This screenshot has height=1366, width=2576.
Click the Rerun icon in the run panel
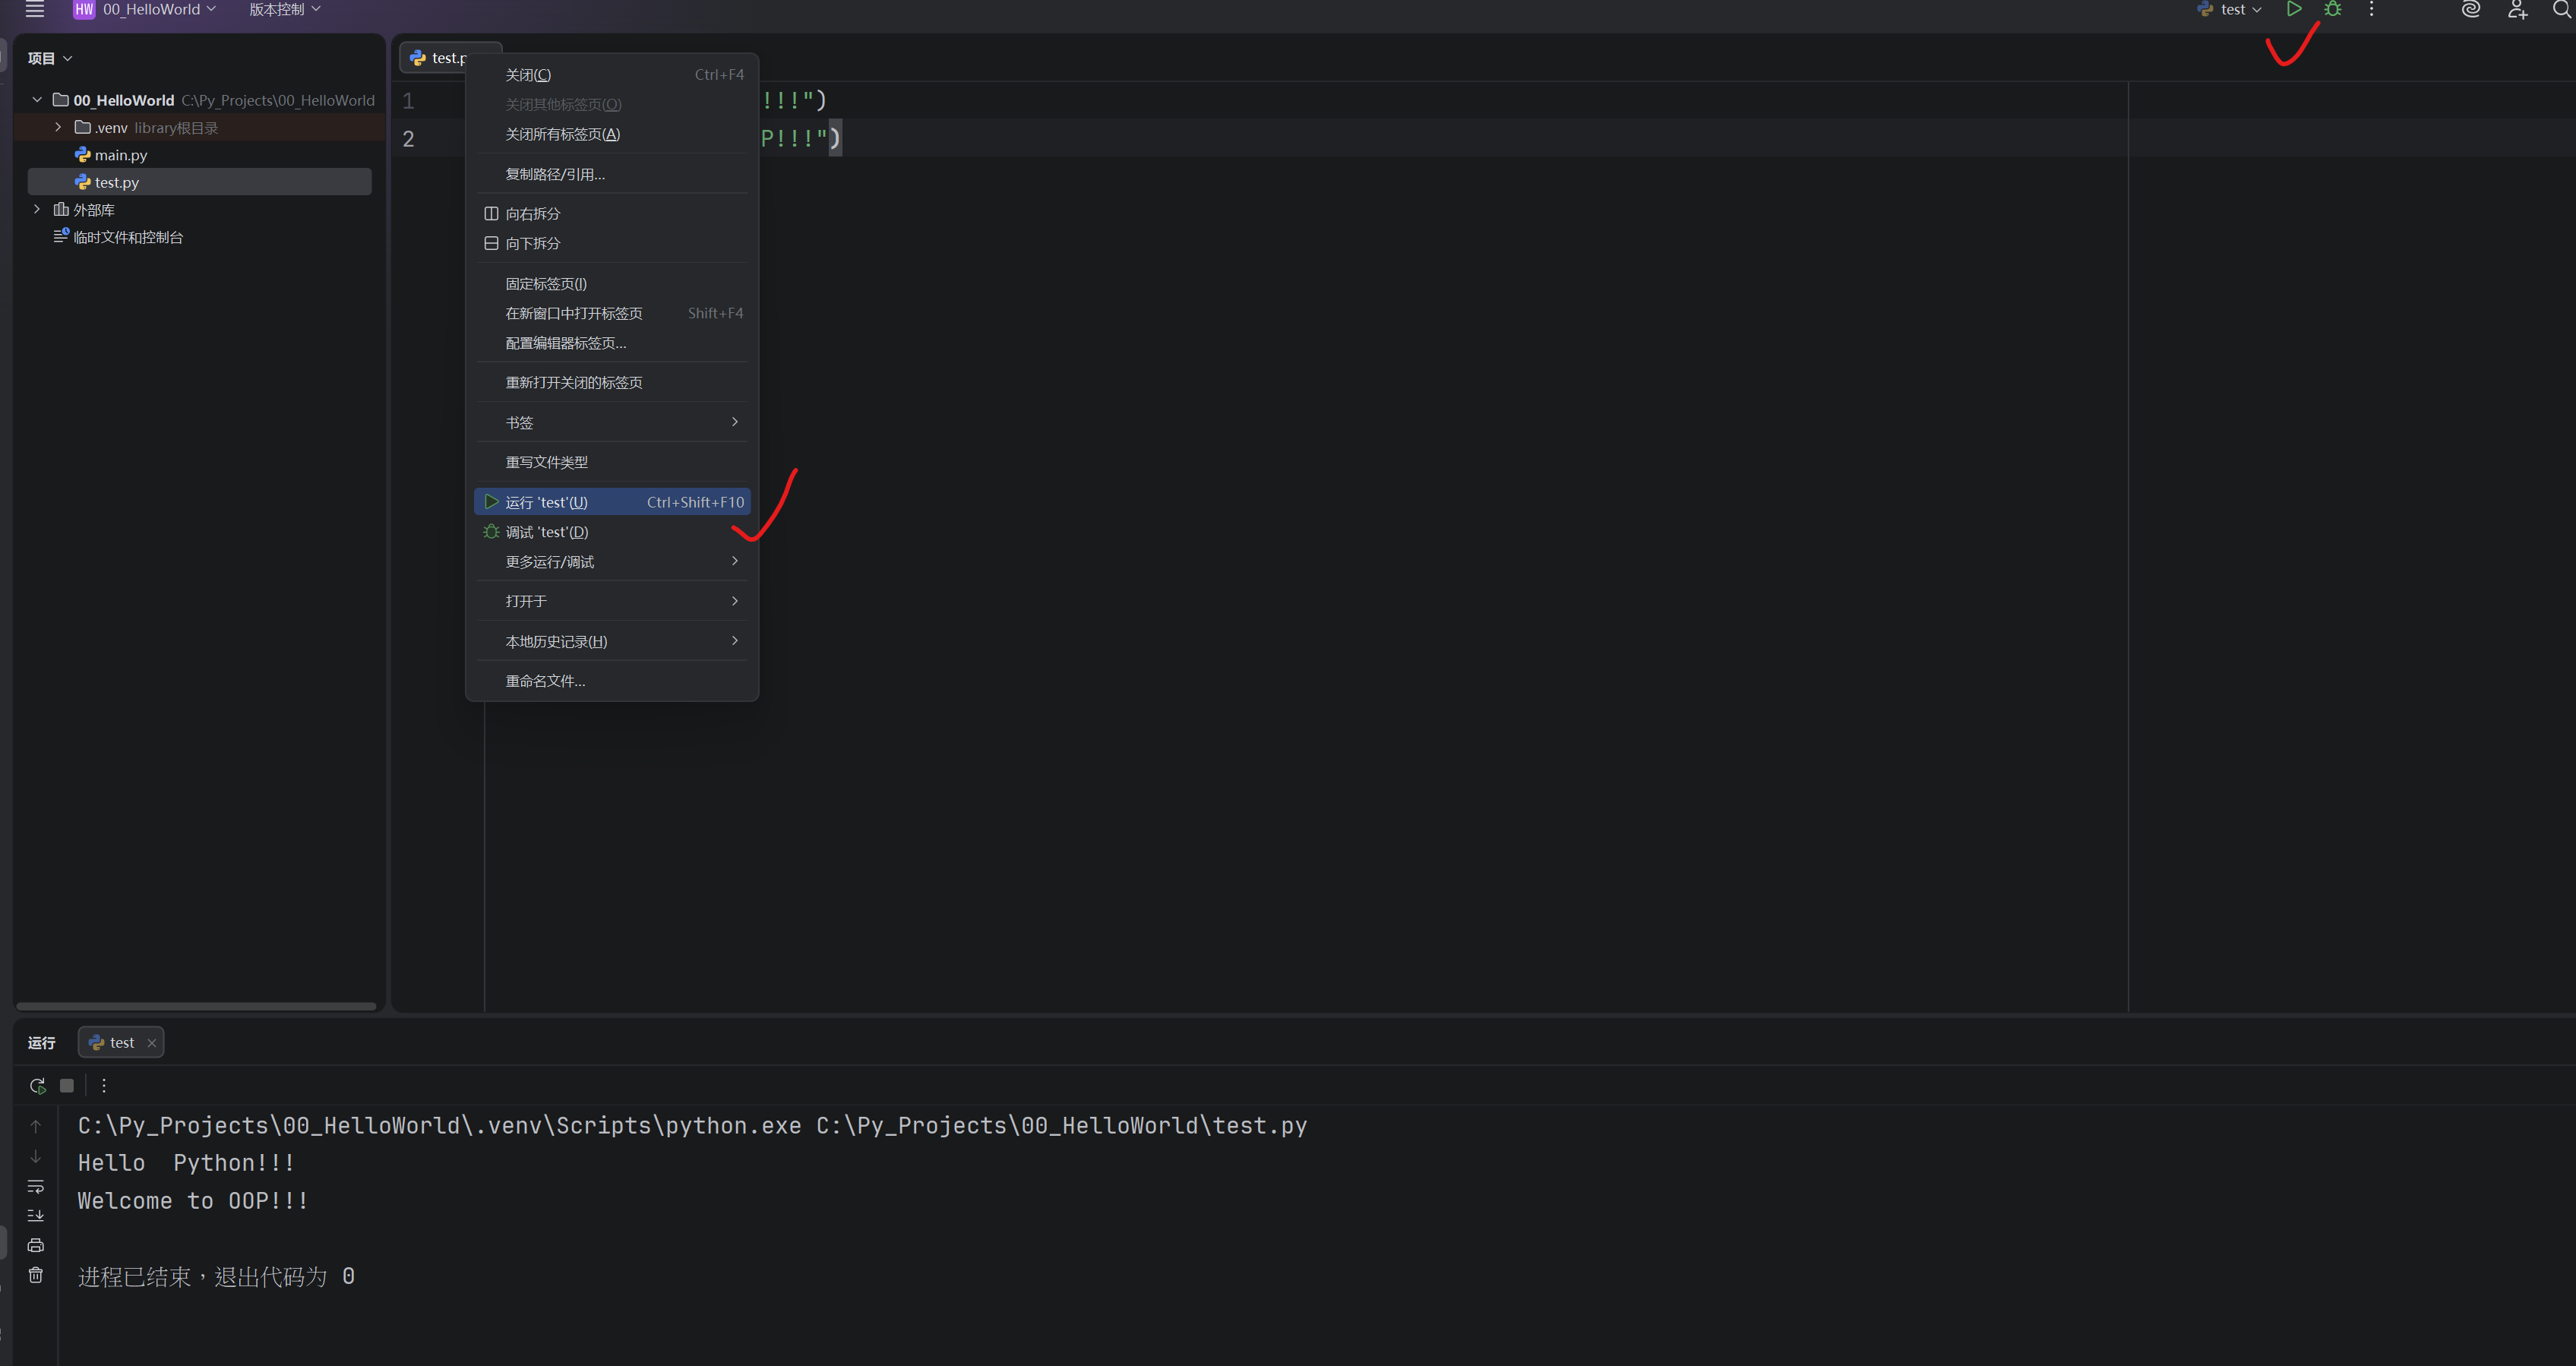click(37, 1085)
